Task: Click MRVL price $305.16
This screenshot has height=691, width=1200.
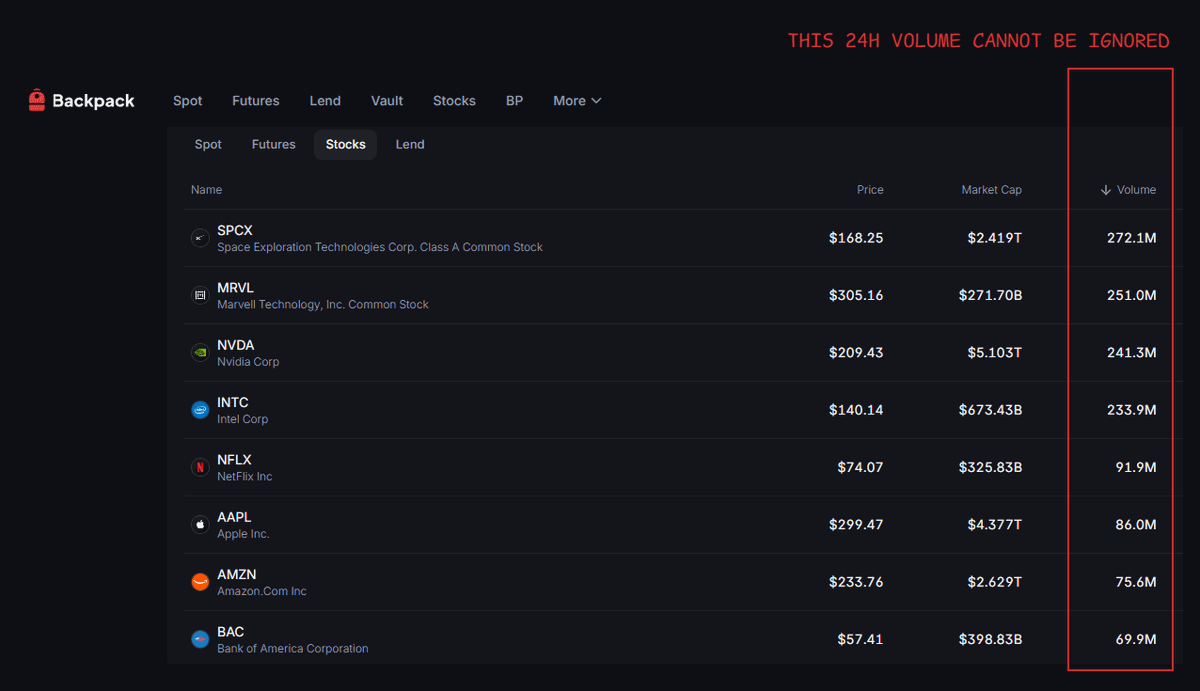Action: [x=856, y=295]
